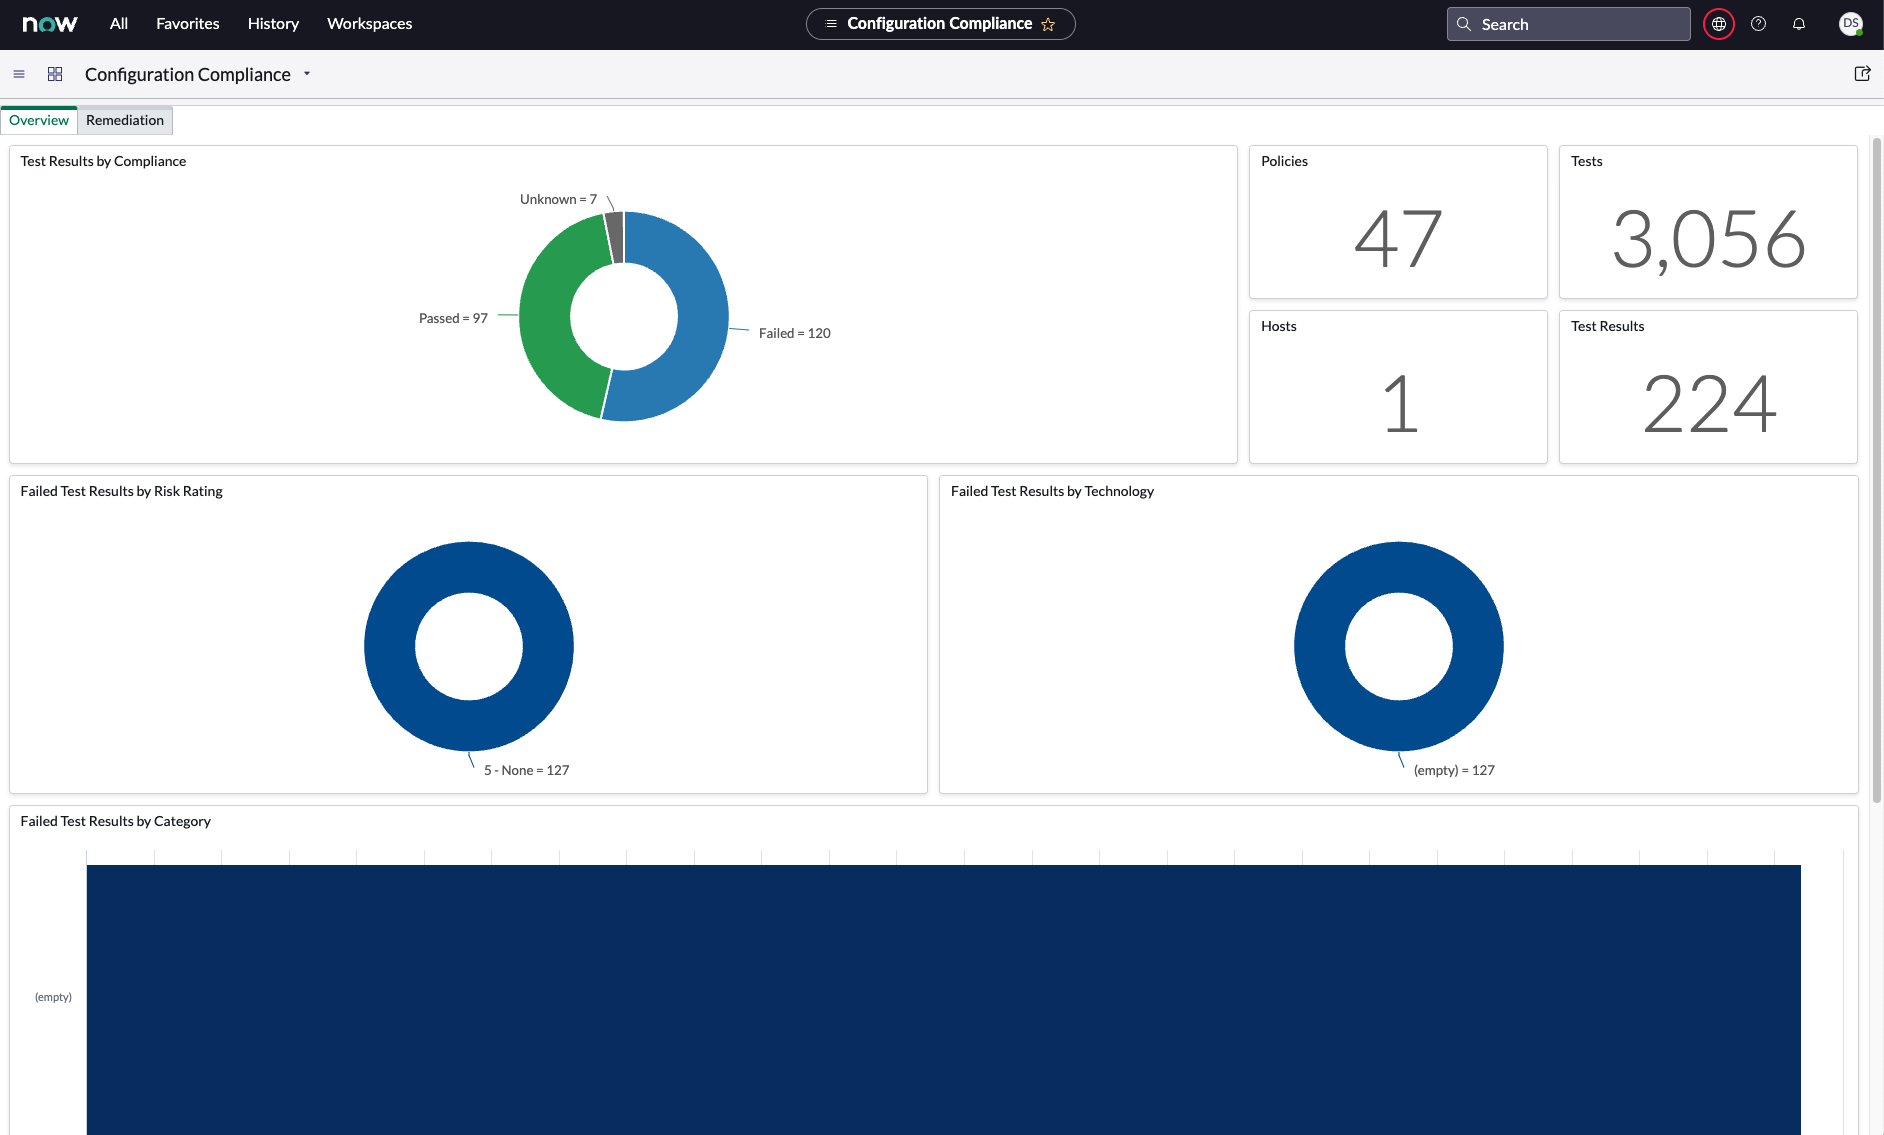Show notifications via the bell icon
The width and height of the screenshot is (1884, 1135).
pyautogui.click(x=1799, y=24)
